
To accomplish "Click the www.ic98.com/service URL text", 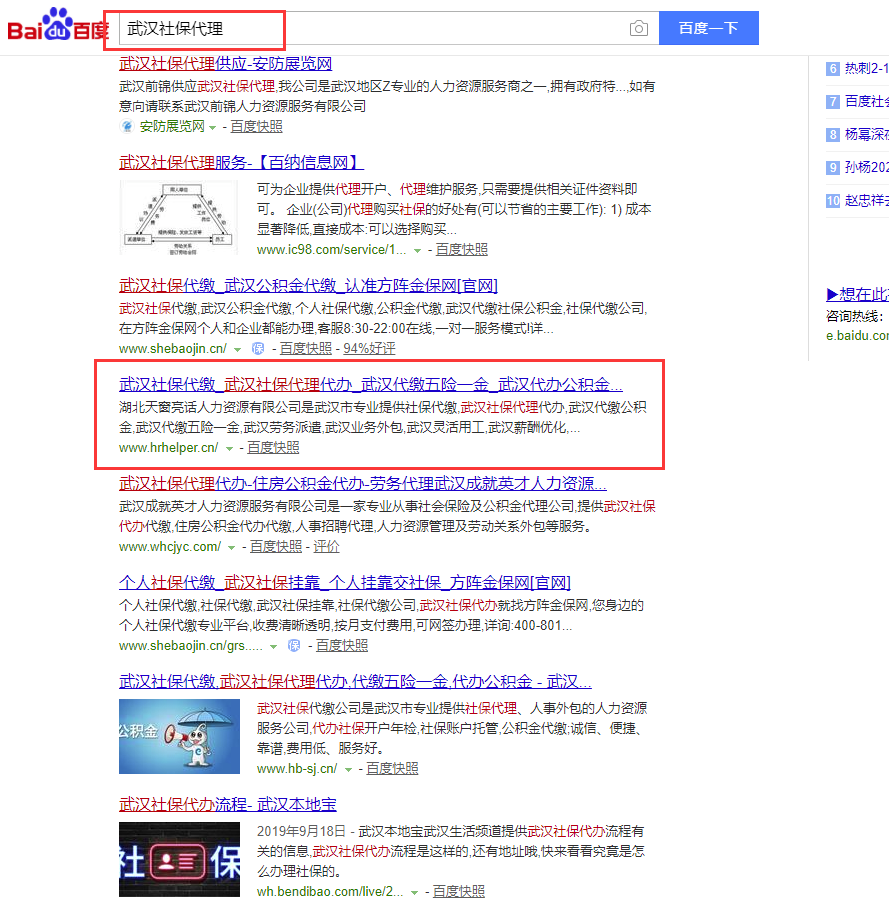I will pyautogui.click(x=332, y=250).
